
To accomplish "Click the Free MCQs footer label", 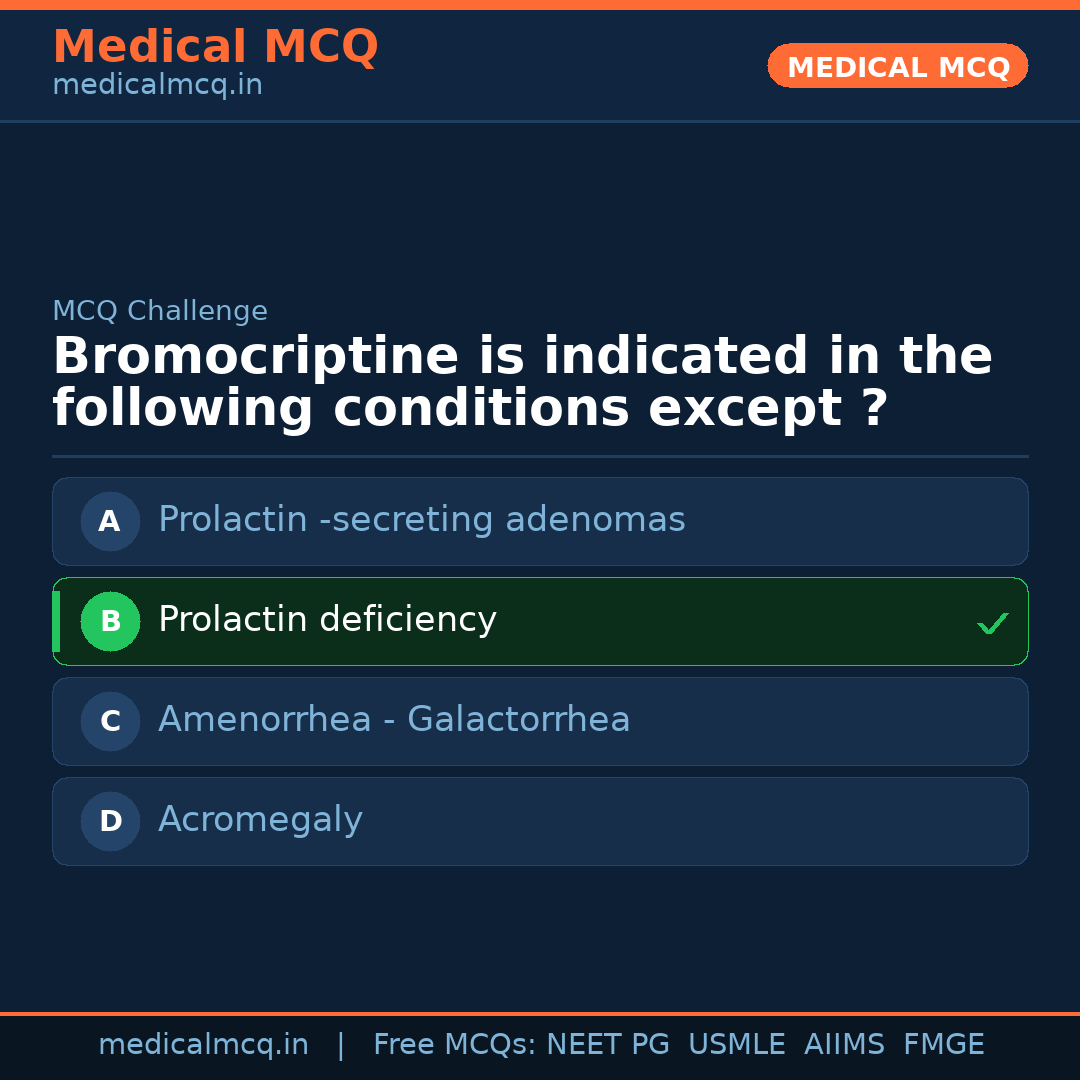I will point(455,1045).
